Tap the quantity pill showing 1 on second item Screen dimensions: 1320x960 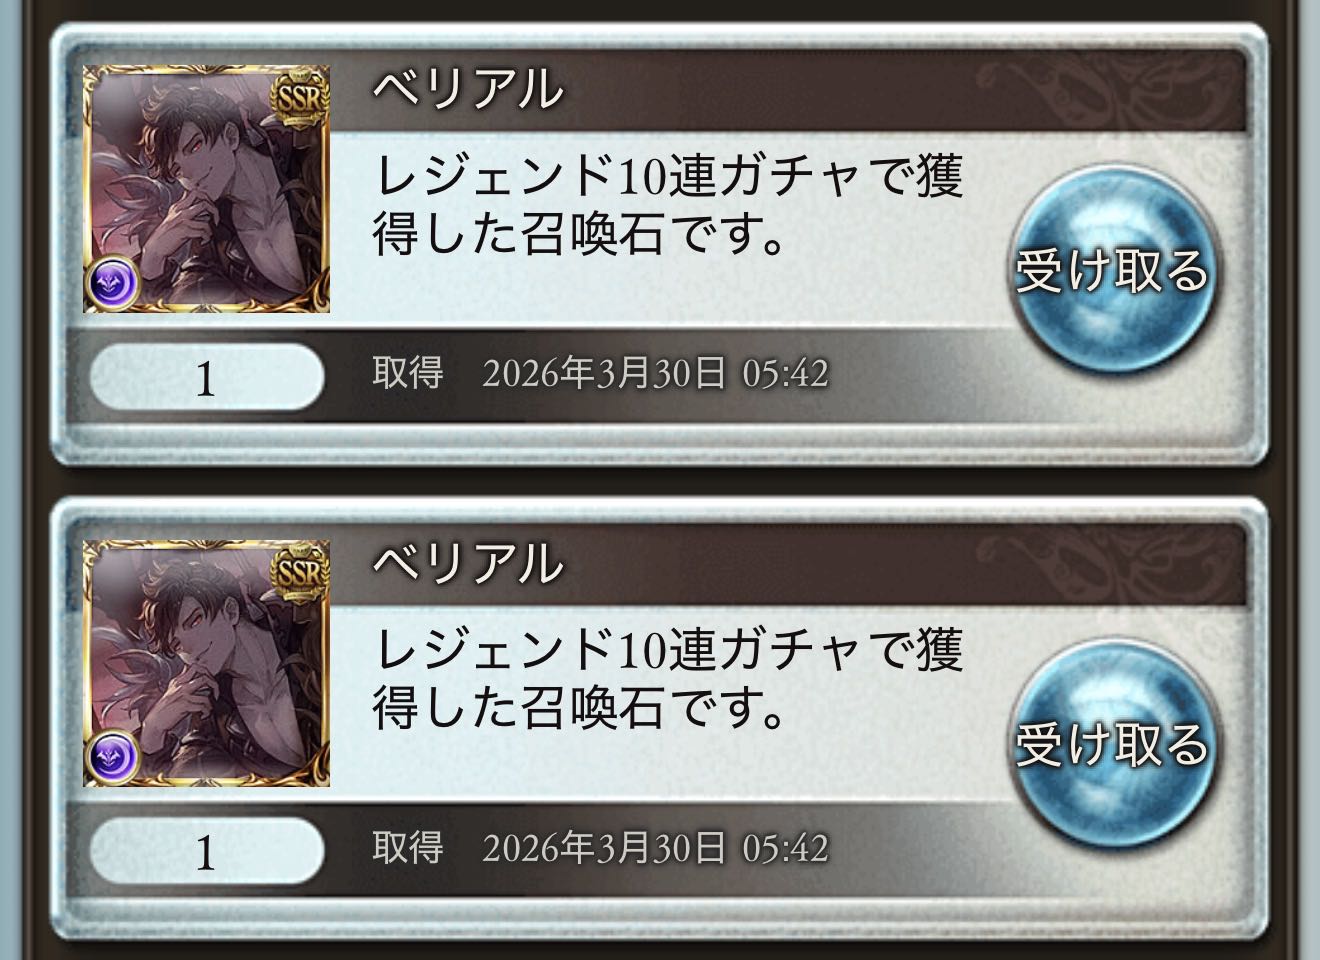point(207,851)
